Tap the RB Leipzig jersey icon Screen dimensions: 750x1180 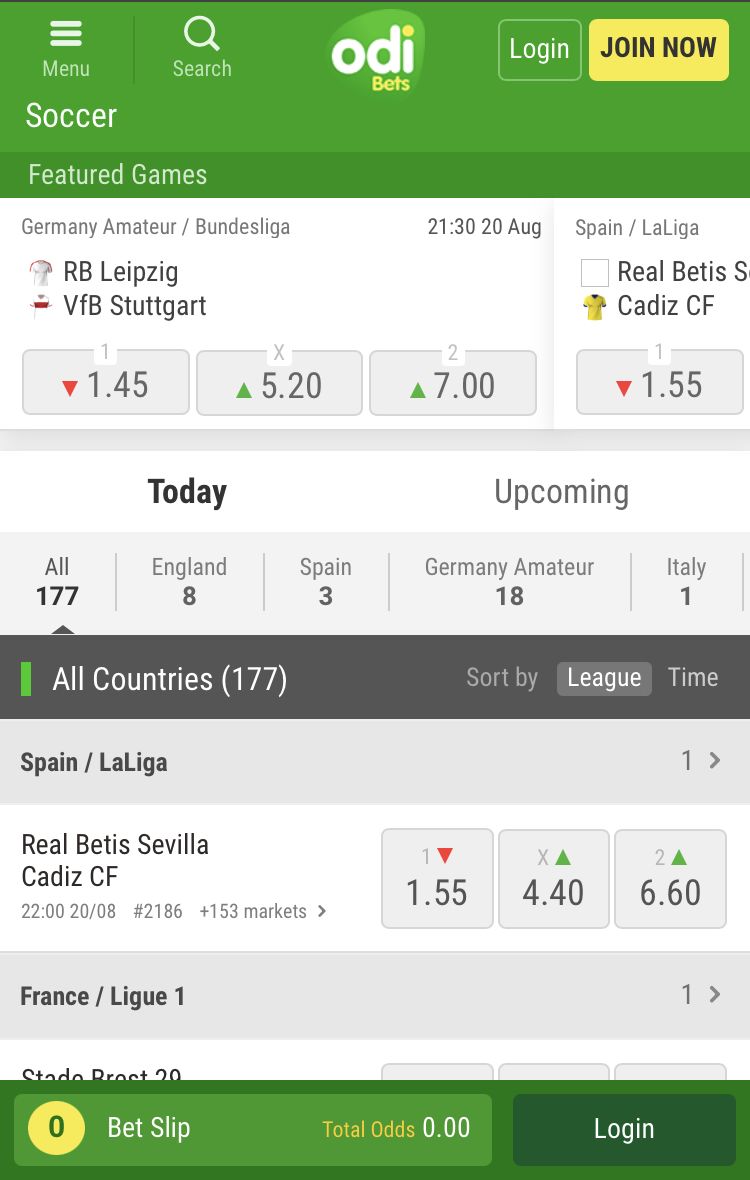pos(41,272)
